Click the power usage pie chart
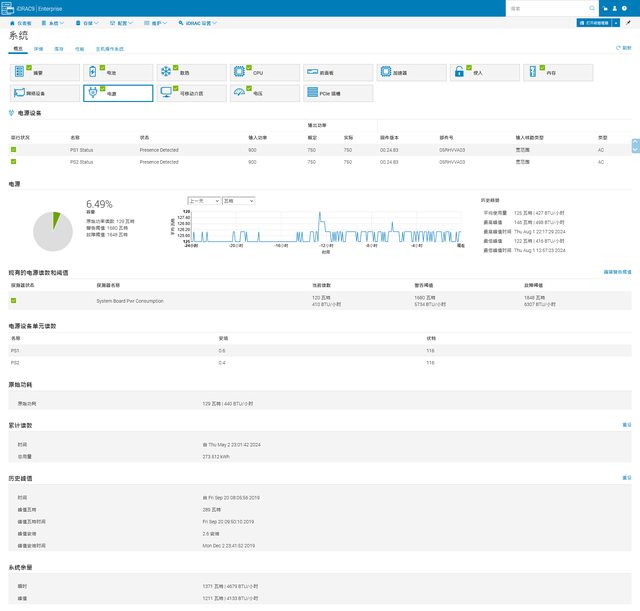Screen dimensions: 640x611 click(54, 229)
